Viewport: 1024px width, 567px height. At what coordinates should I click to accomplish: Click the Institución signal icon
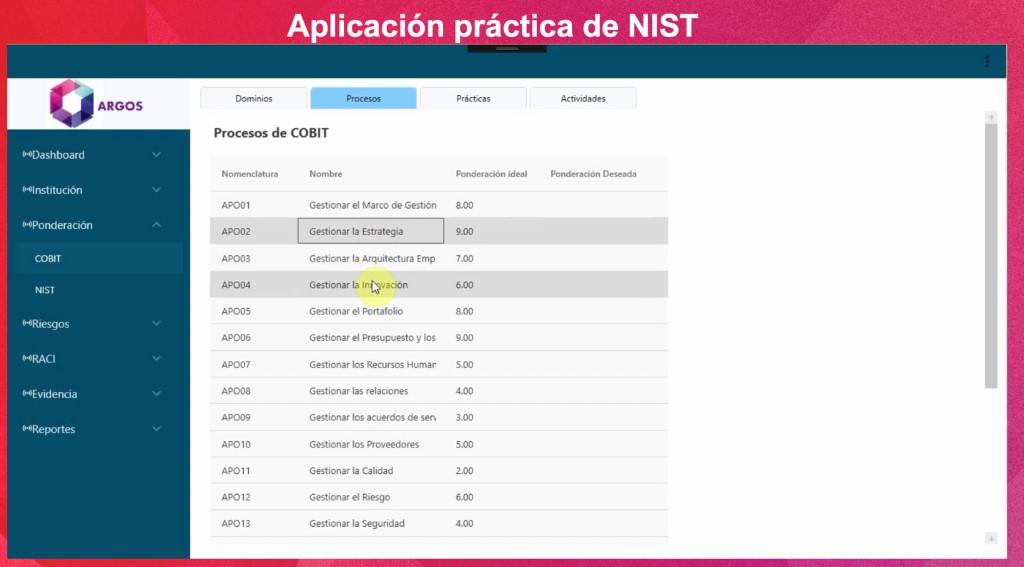27,190
